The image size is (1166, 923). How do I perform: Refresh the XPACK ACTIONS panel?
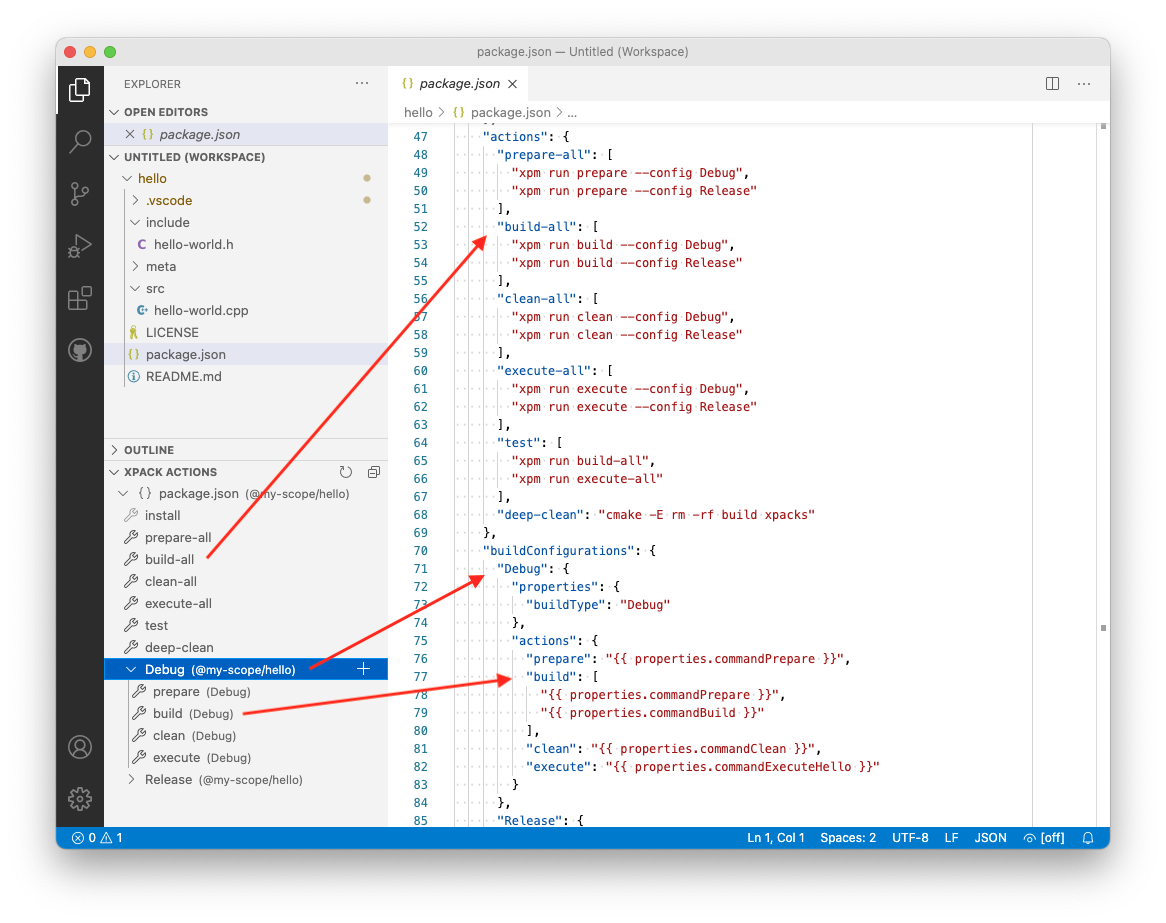coord(346,471)
